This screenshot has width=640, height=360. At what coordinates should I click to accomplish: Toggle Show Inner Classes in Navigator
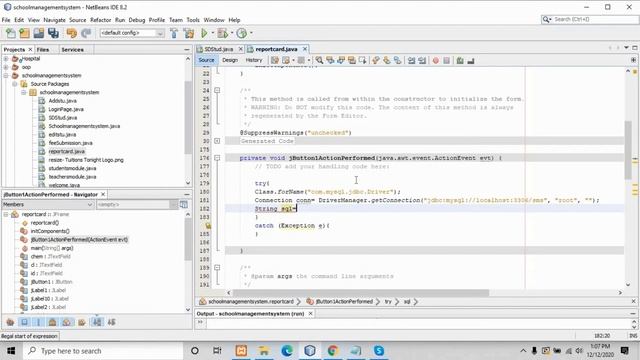(67, 322)
